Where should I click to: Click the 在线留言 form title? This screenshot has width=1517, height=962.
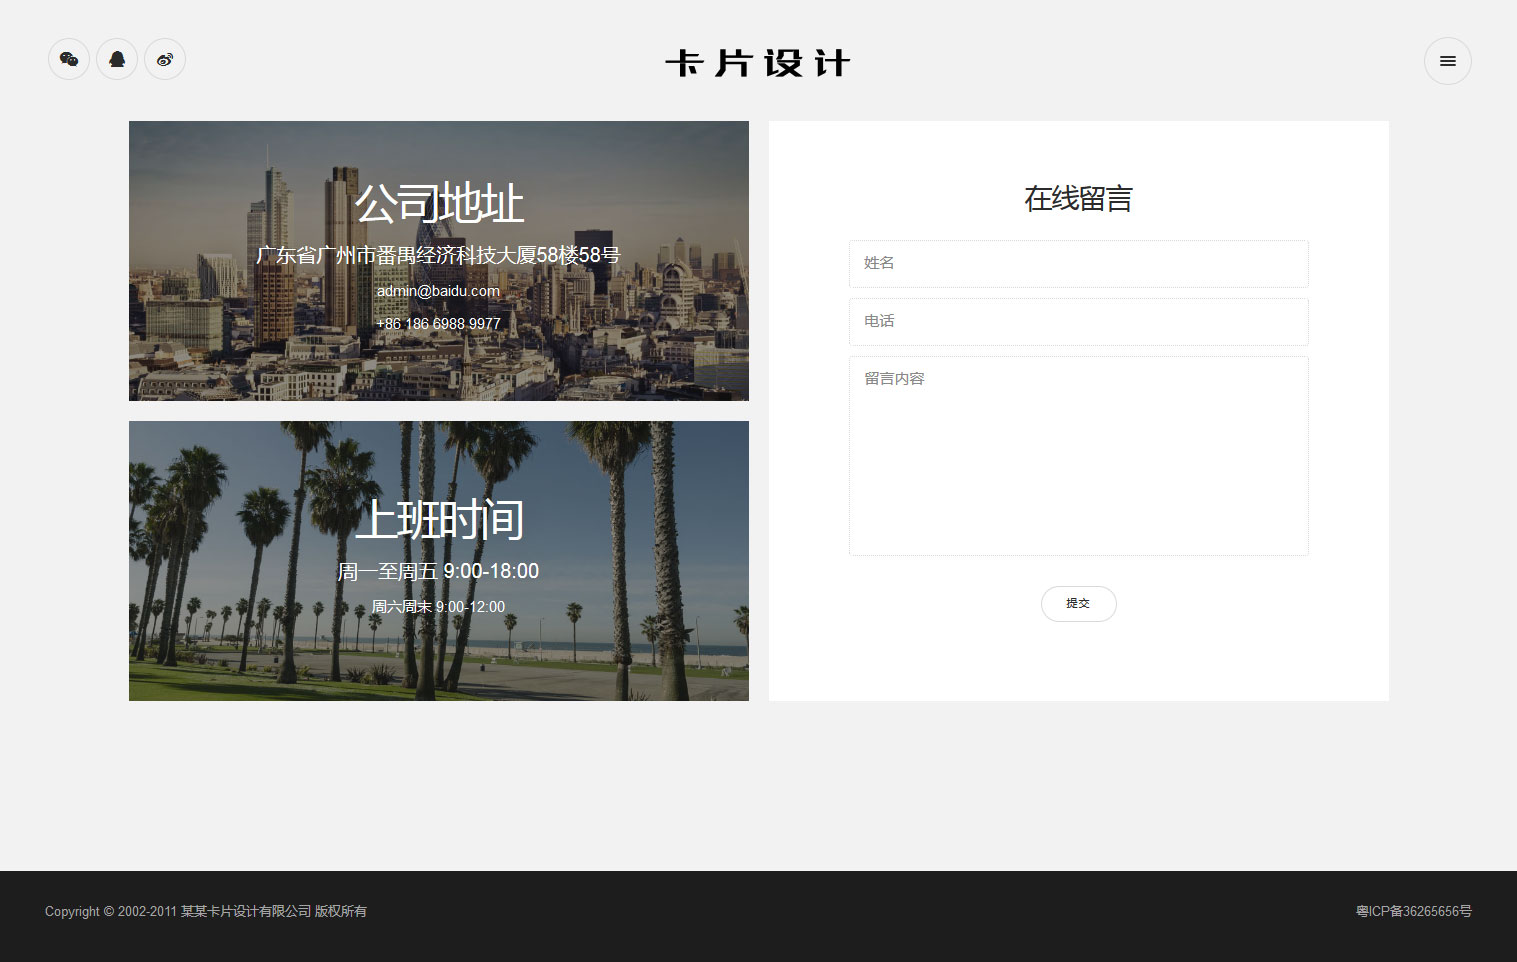pos(1078,199)
